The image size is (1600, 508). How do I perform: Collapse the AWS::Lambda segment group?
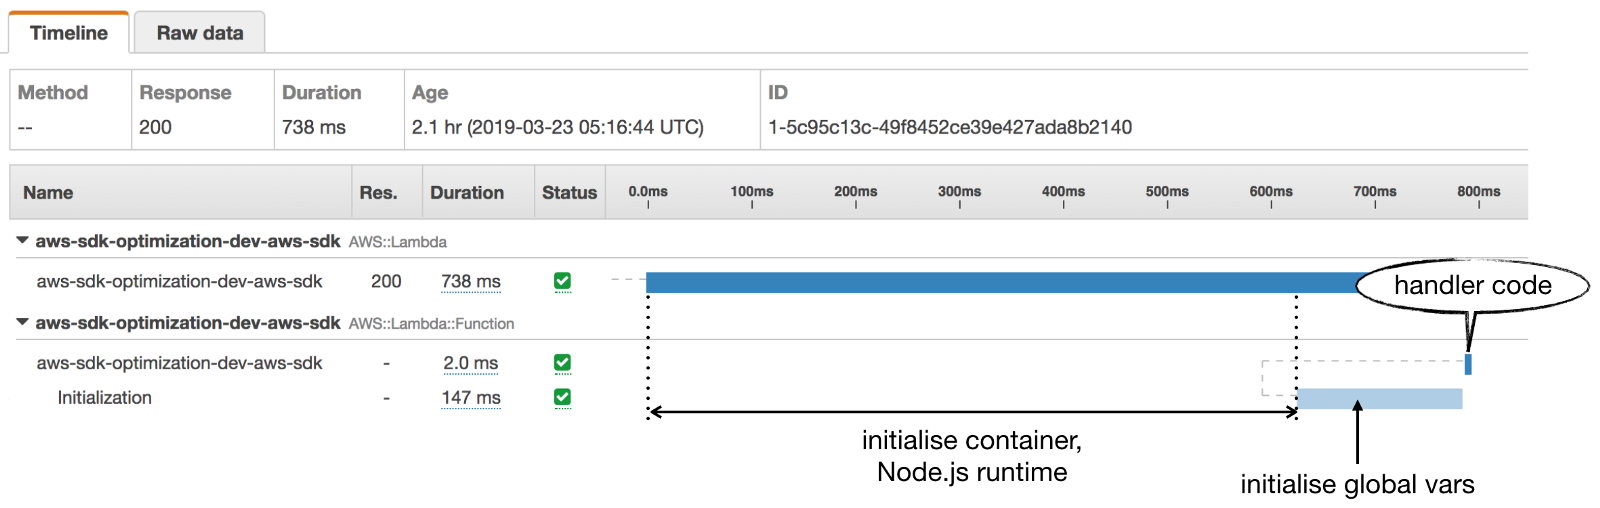click(23, 241)
